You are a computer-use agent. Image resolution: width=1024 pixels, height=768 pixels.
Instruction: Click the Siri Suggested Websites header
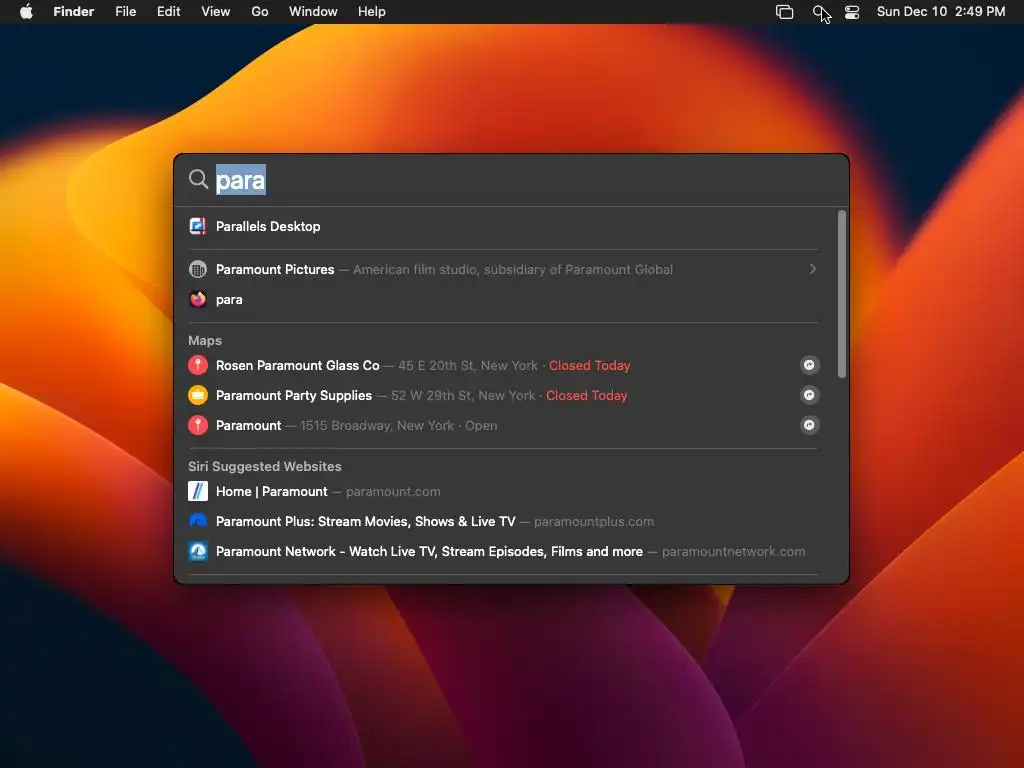point(264,466)
